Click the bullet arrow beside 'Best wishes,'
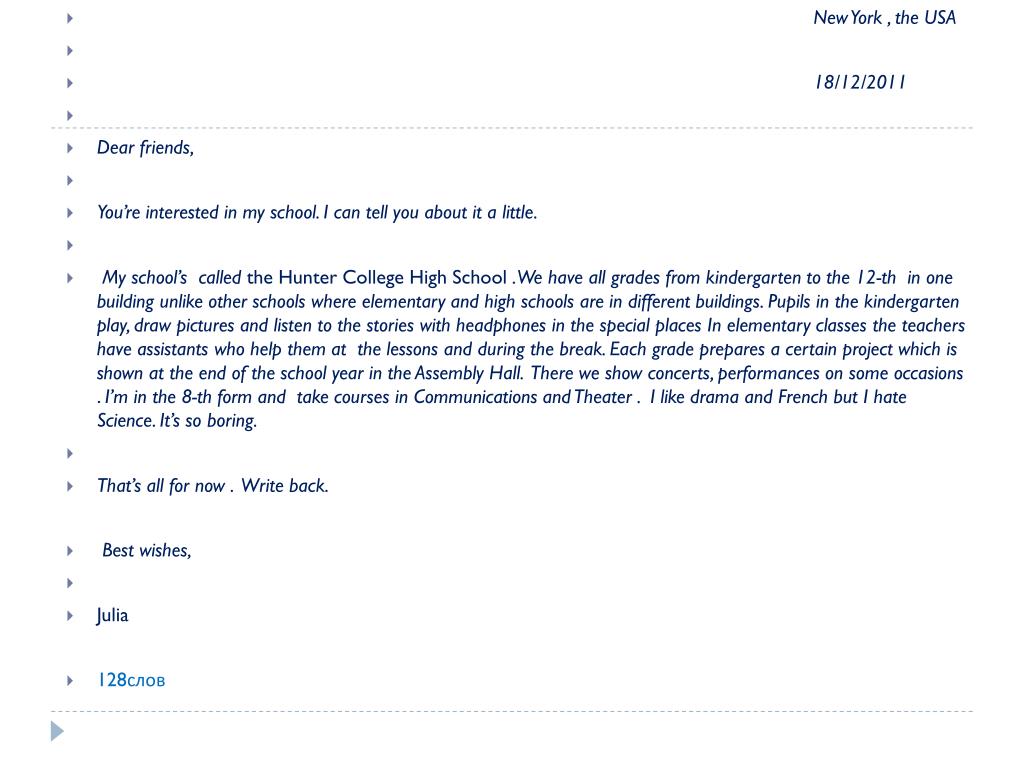This screenshot has width=1024, height=768. pyautogui.click(x=70, y=551)
